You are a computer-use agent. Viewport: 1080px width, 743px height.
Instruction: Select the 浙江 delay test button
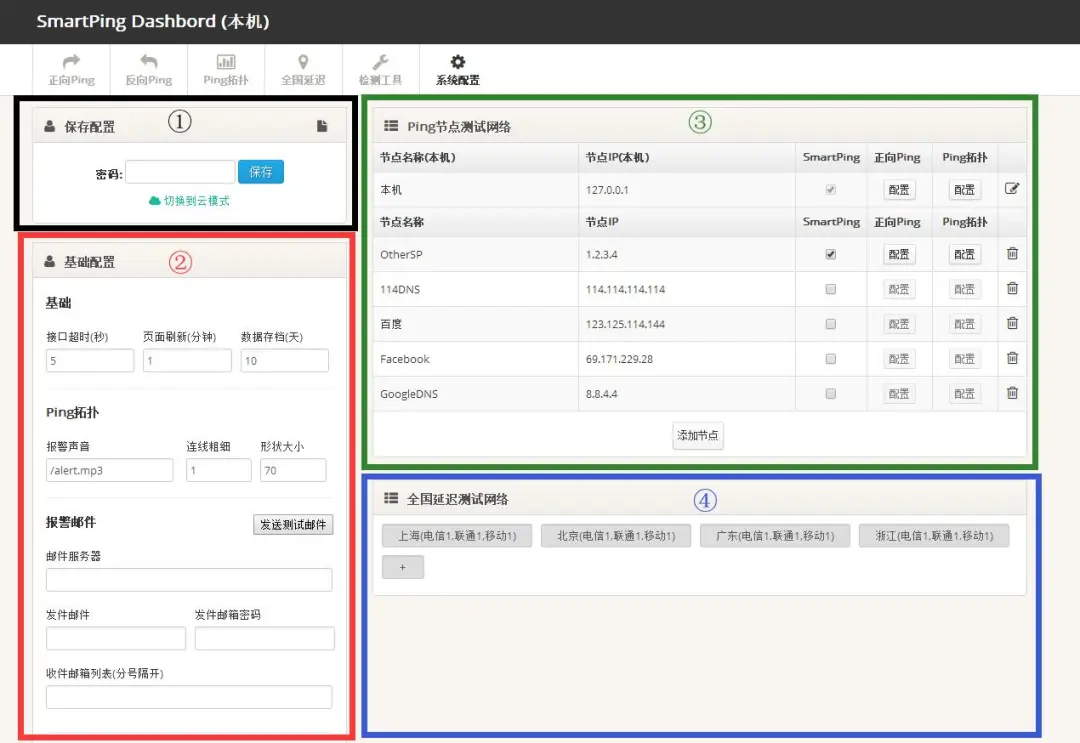[934, 536]
